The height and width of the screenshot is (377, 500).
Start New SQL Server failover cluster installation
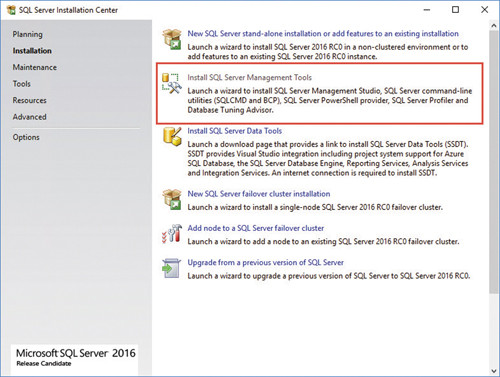pos(259,194)
